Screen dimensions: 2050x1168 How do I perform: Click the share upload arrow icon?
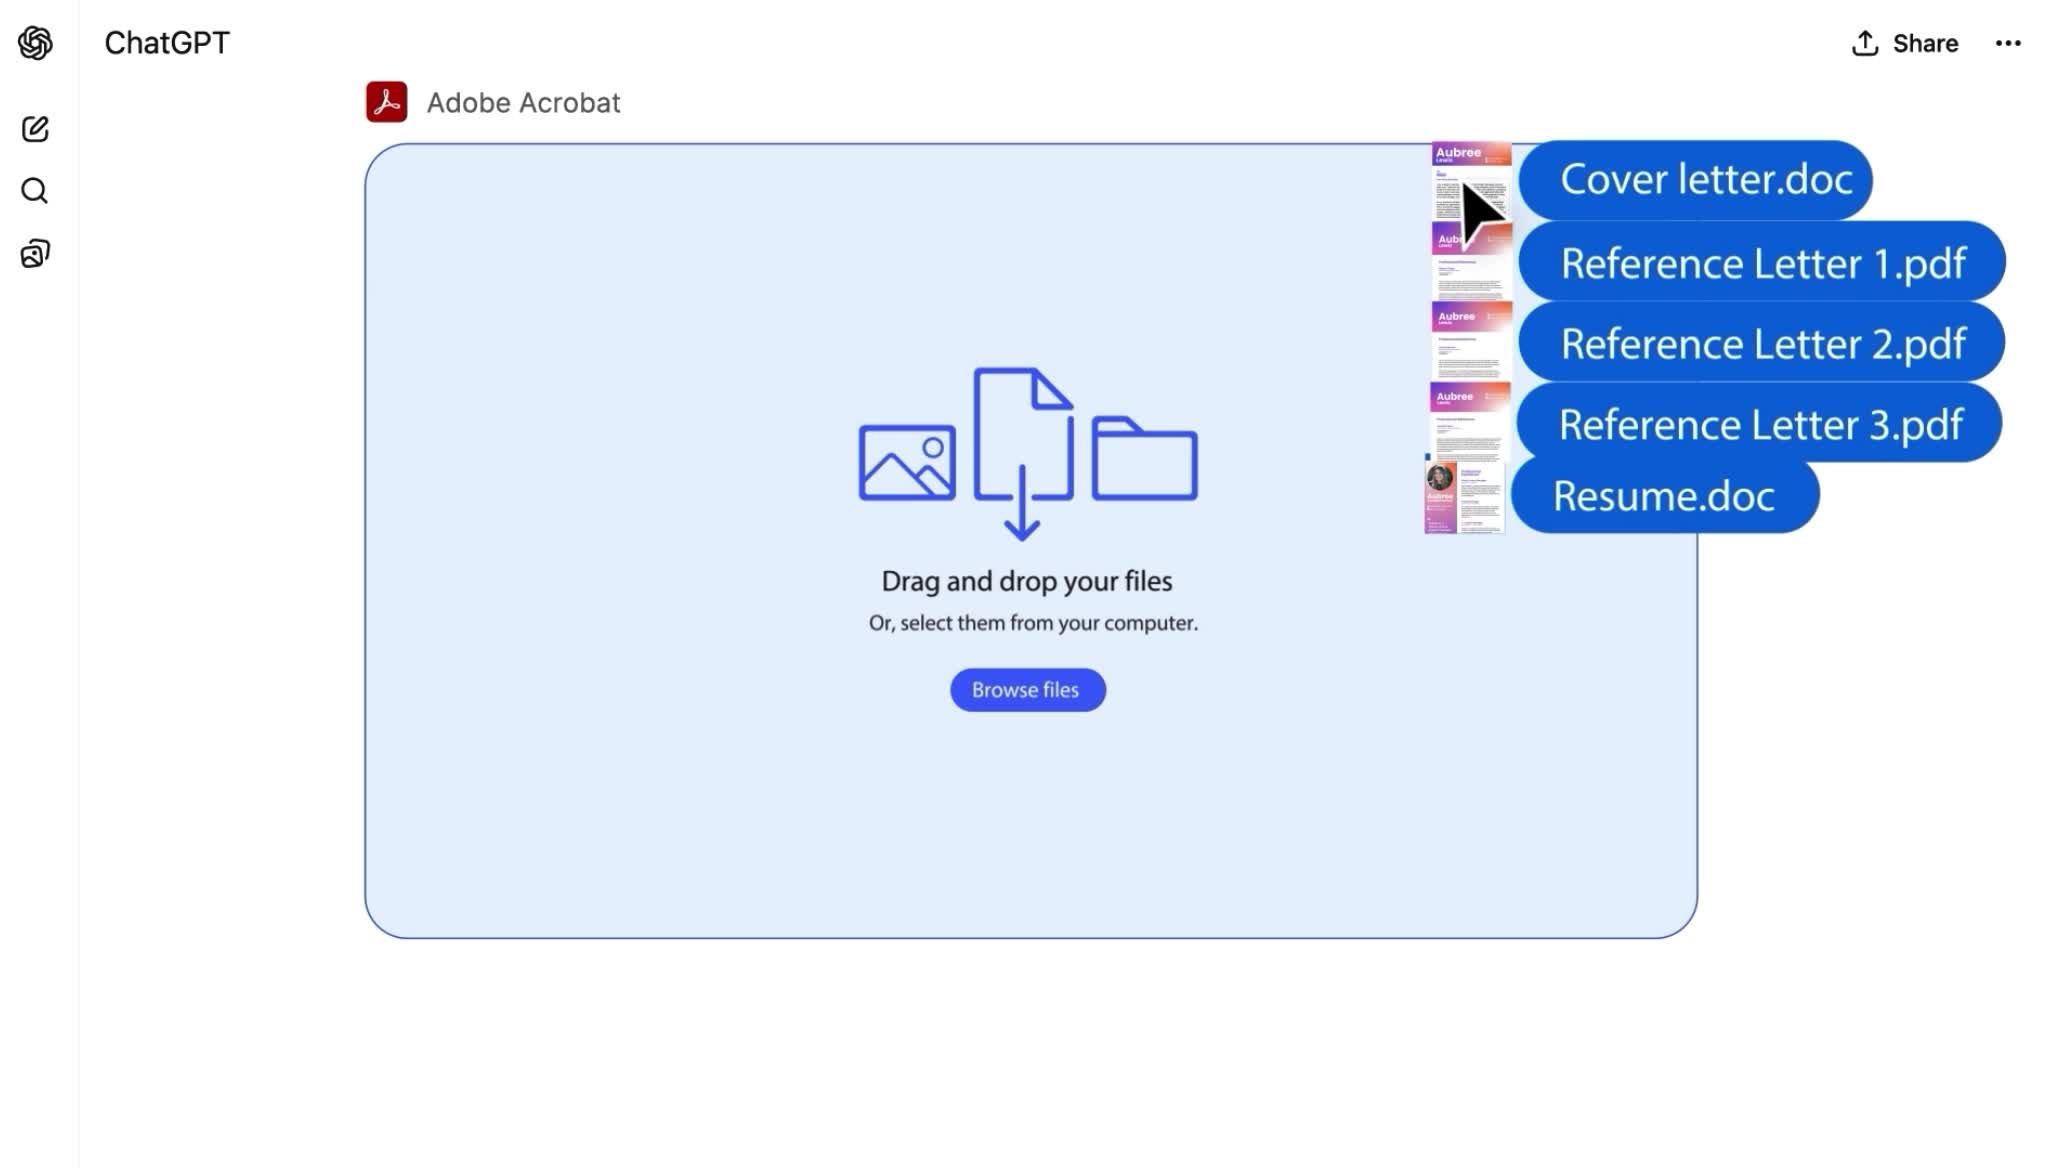point(1864,43)
